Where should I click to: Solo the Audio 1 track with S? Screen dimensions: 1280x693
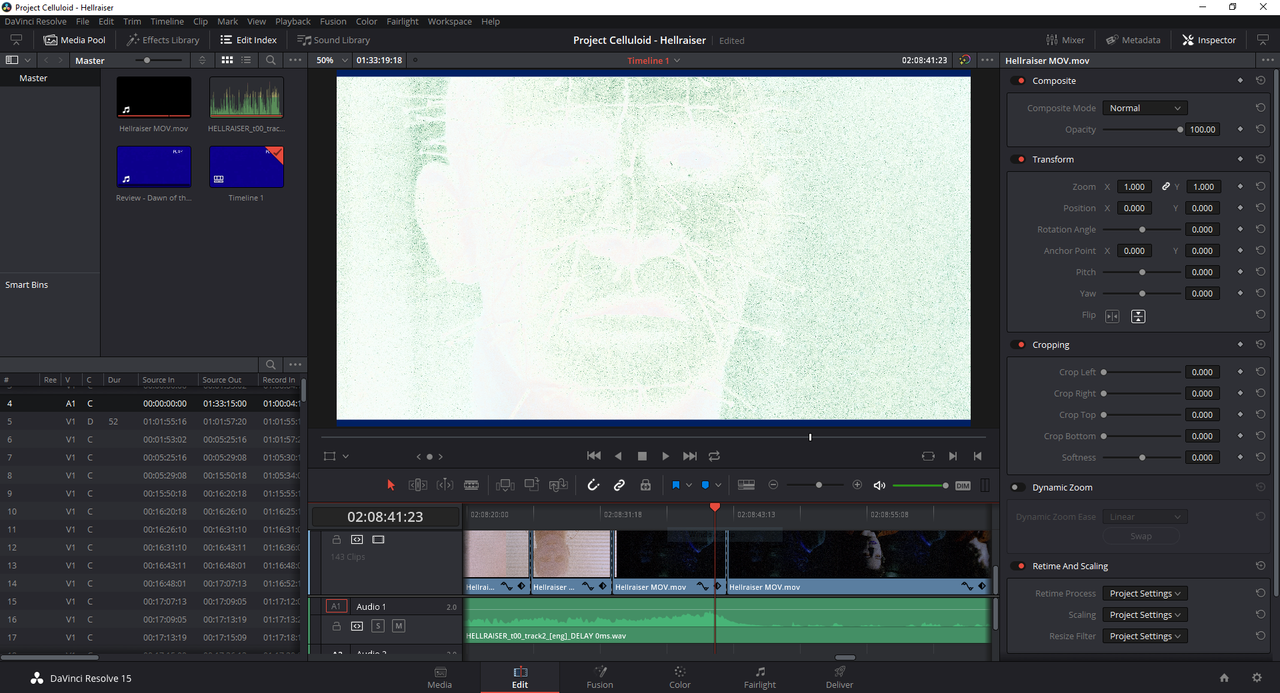coord(378,626)
